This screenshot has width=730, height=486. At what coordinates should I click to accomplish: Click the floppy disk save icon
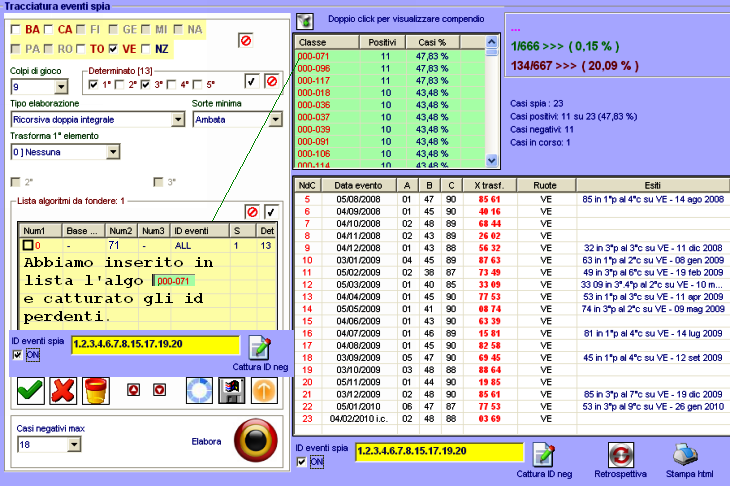(232, 390)
